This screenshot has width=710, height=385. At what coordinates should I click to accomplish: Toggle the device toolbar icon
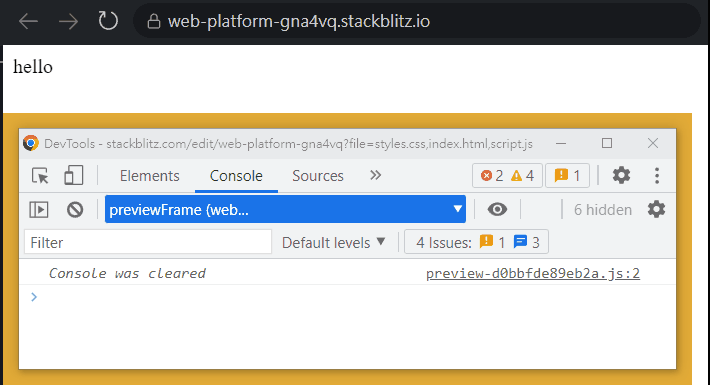[73, 176]
